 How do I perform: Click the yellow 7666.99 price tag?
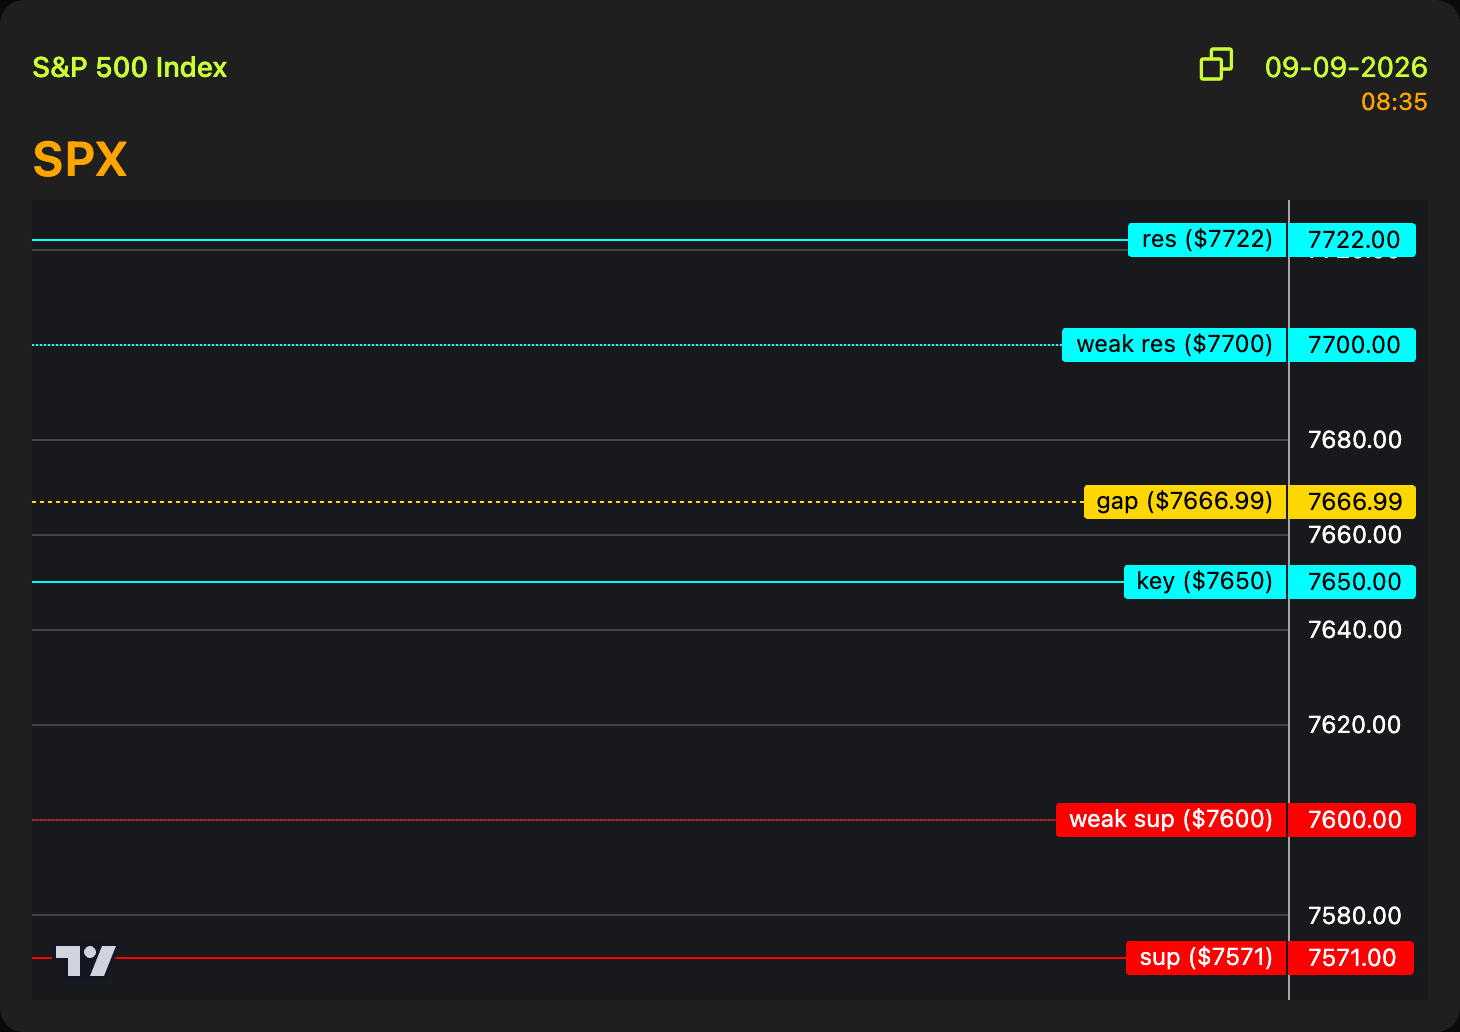(x=1352, y=502)
